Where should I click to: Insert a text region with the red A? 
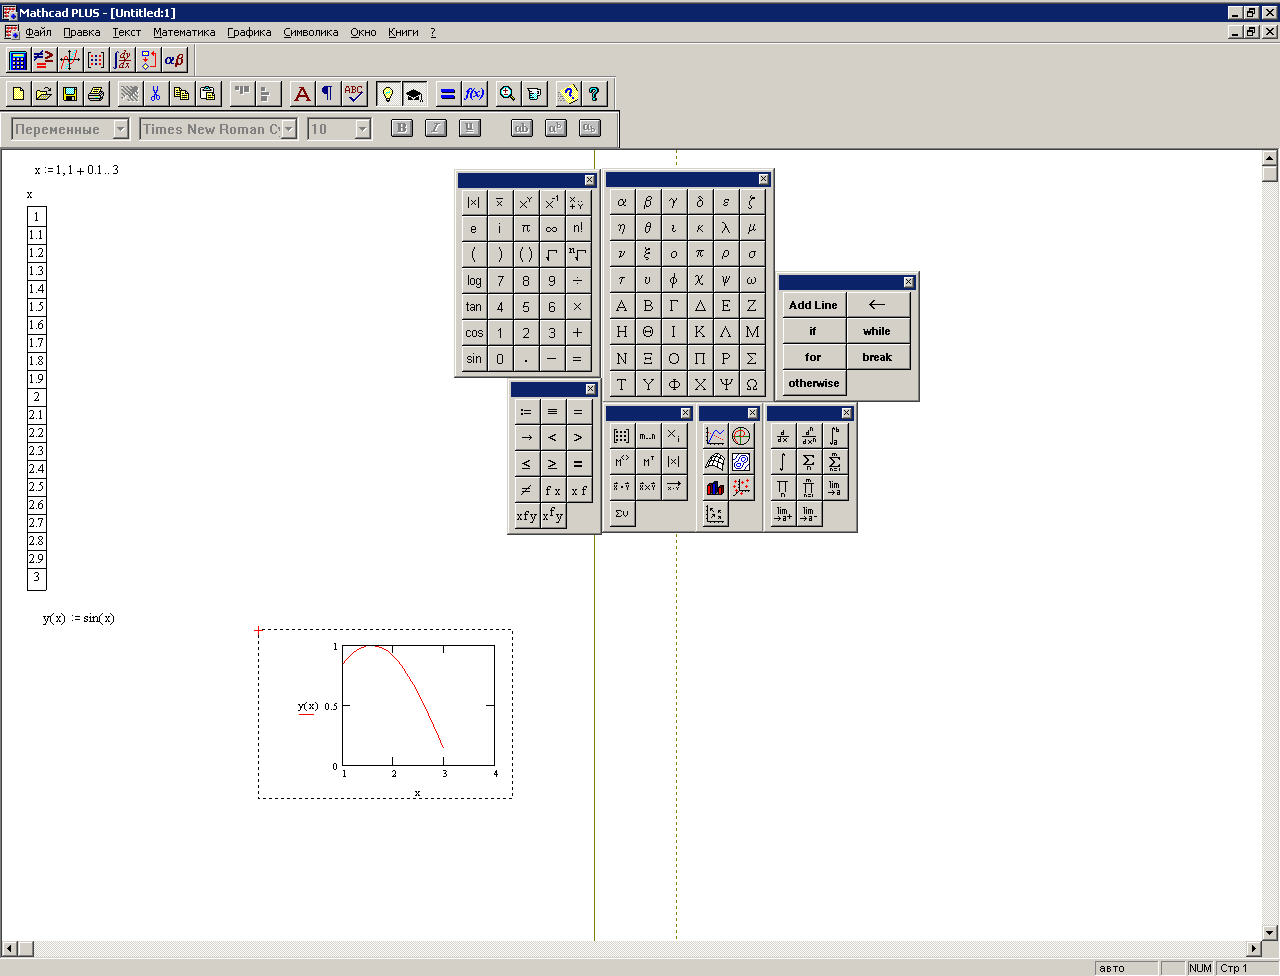pyautogui.click(x=301, y=94)
